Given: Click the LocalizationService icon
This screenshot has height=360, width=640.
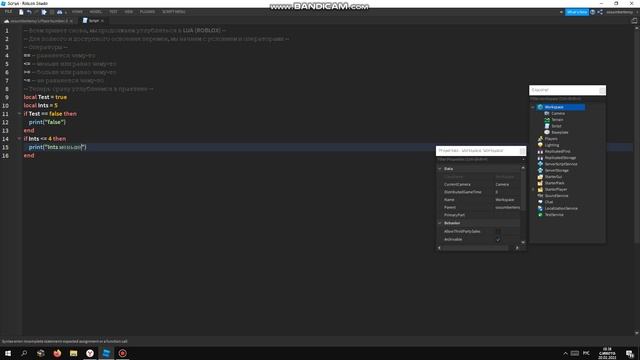Looking at the screenshot, I should click(540, 208).
